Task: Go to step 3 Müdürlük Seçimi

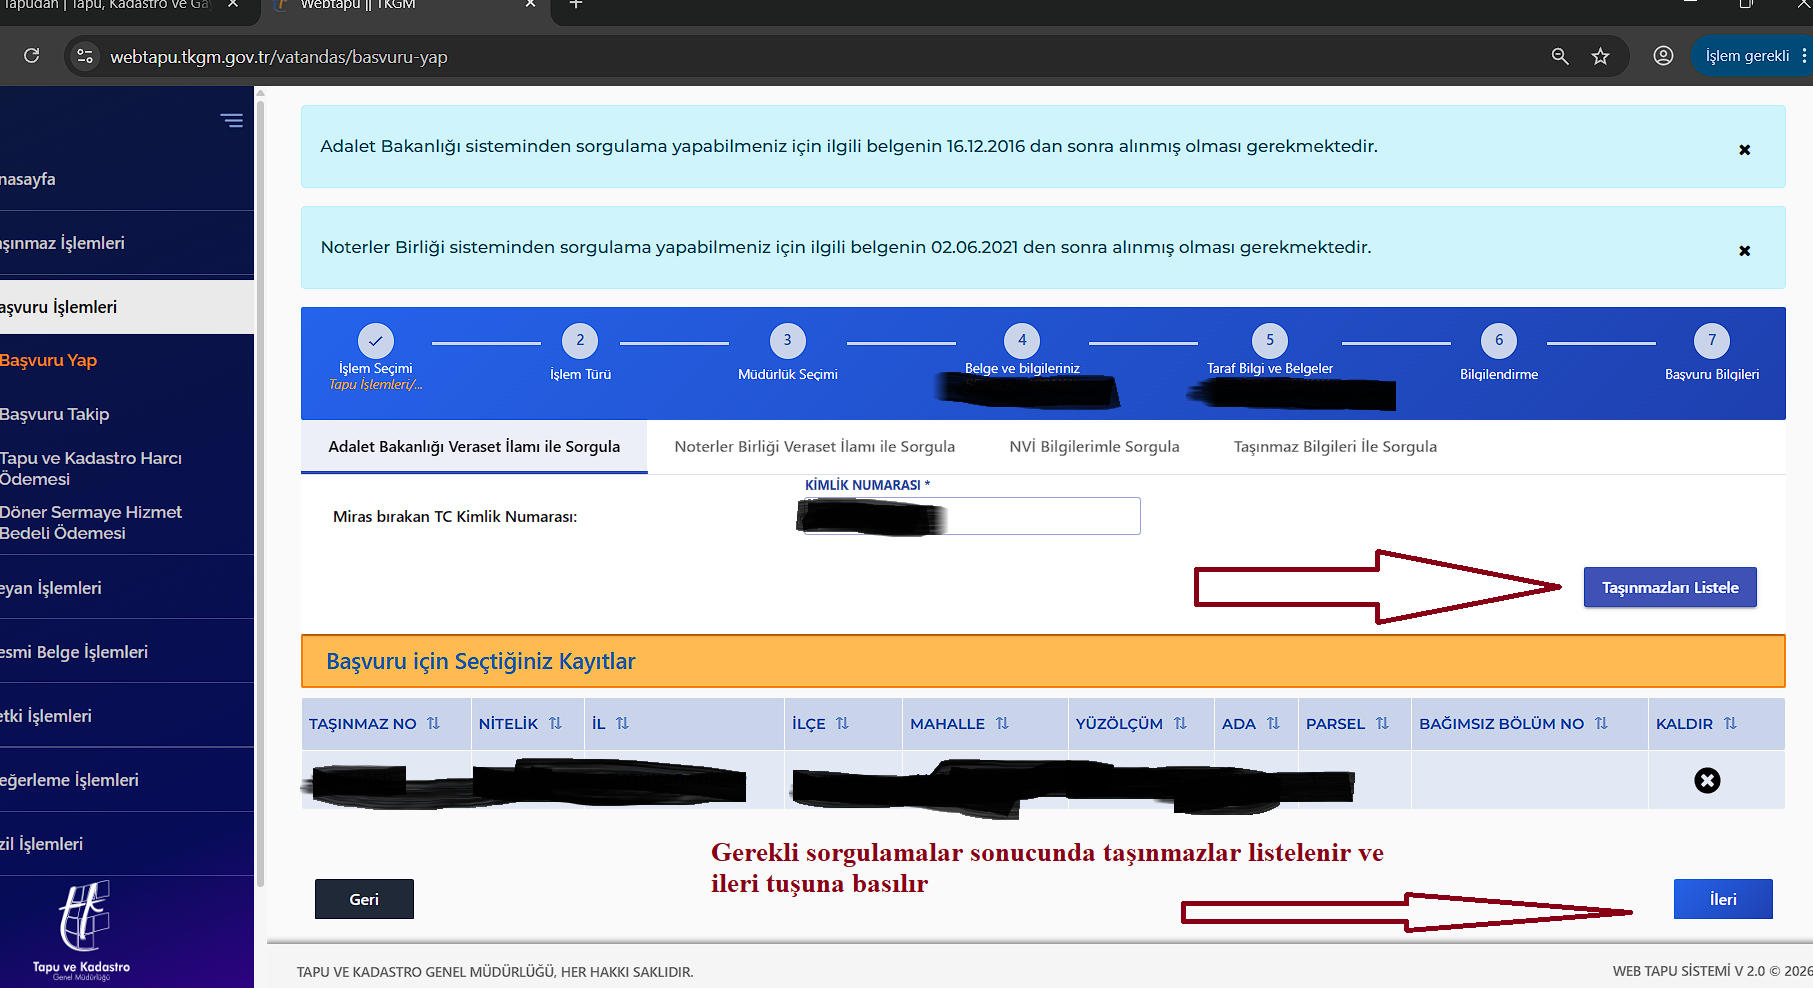Action: [x=788, y=340]
